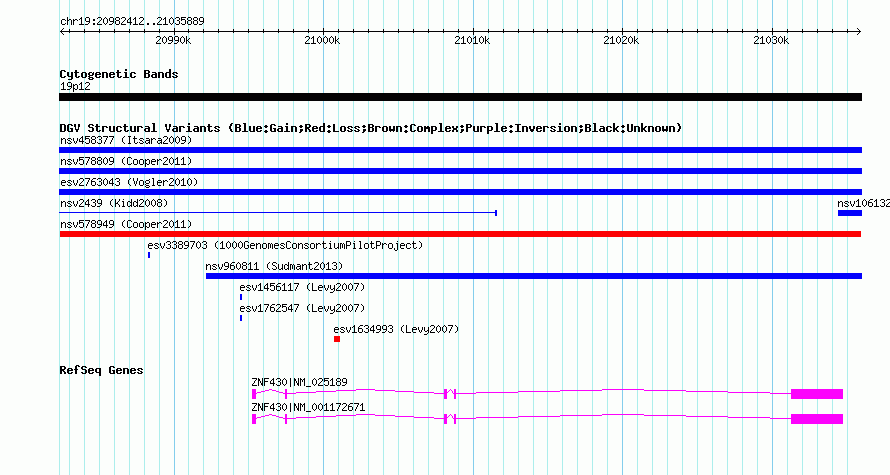Image resolution: width=890 pixels, height=475 pixels.
Task: Click the nsv578949 (Cooper2011) label
Action: click(x=126, y=224)
